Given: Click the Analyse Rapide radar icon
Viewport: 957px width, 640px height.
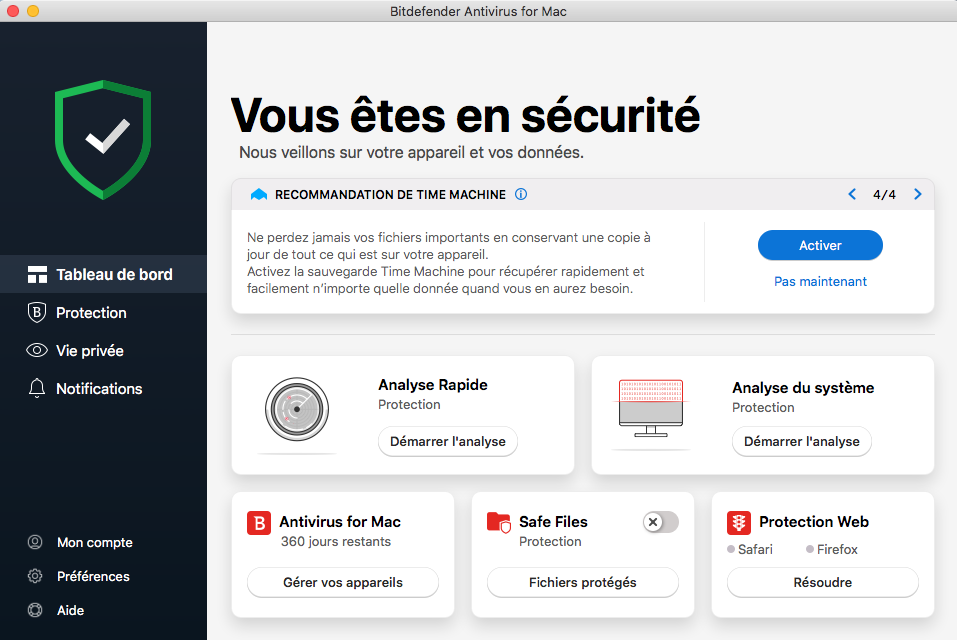Looking at the screenshot, I should pyautogui.click(x=297, y=409).
